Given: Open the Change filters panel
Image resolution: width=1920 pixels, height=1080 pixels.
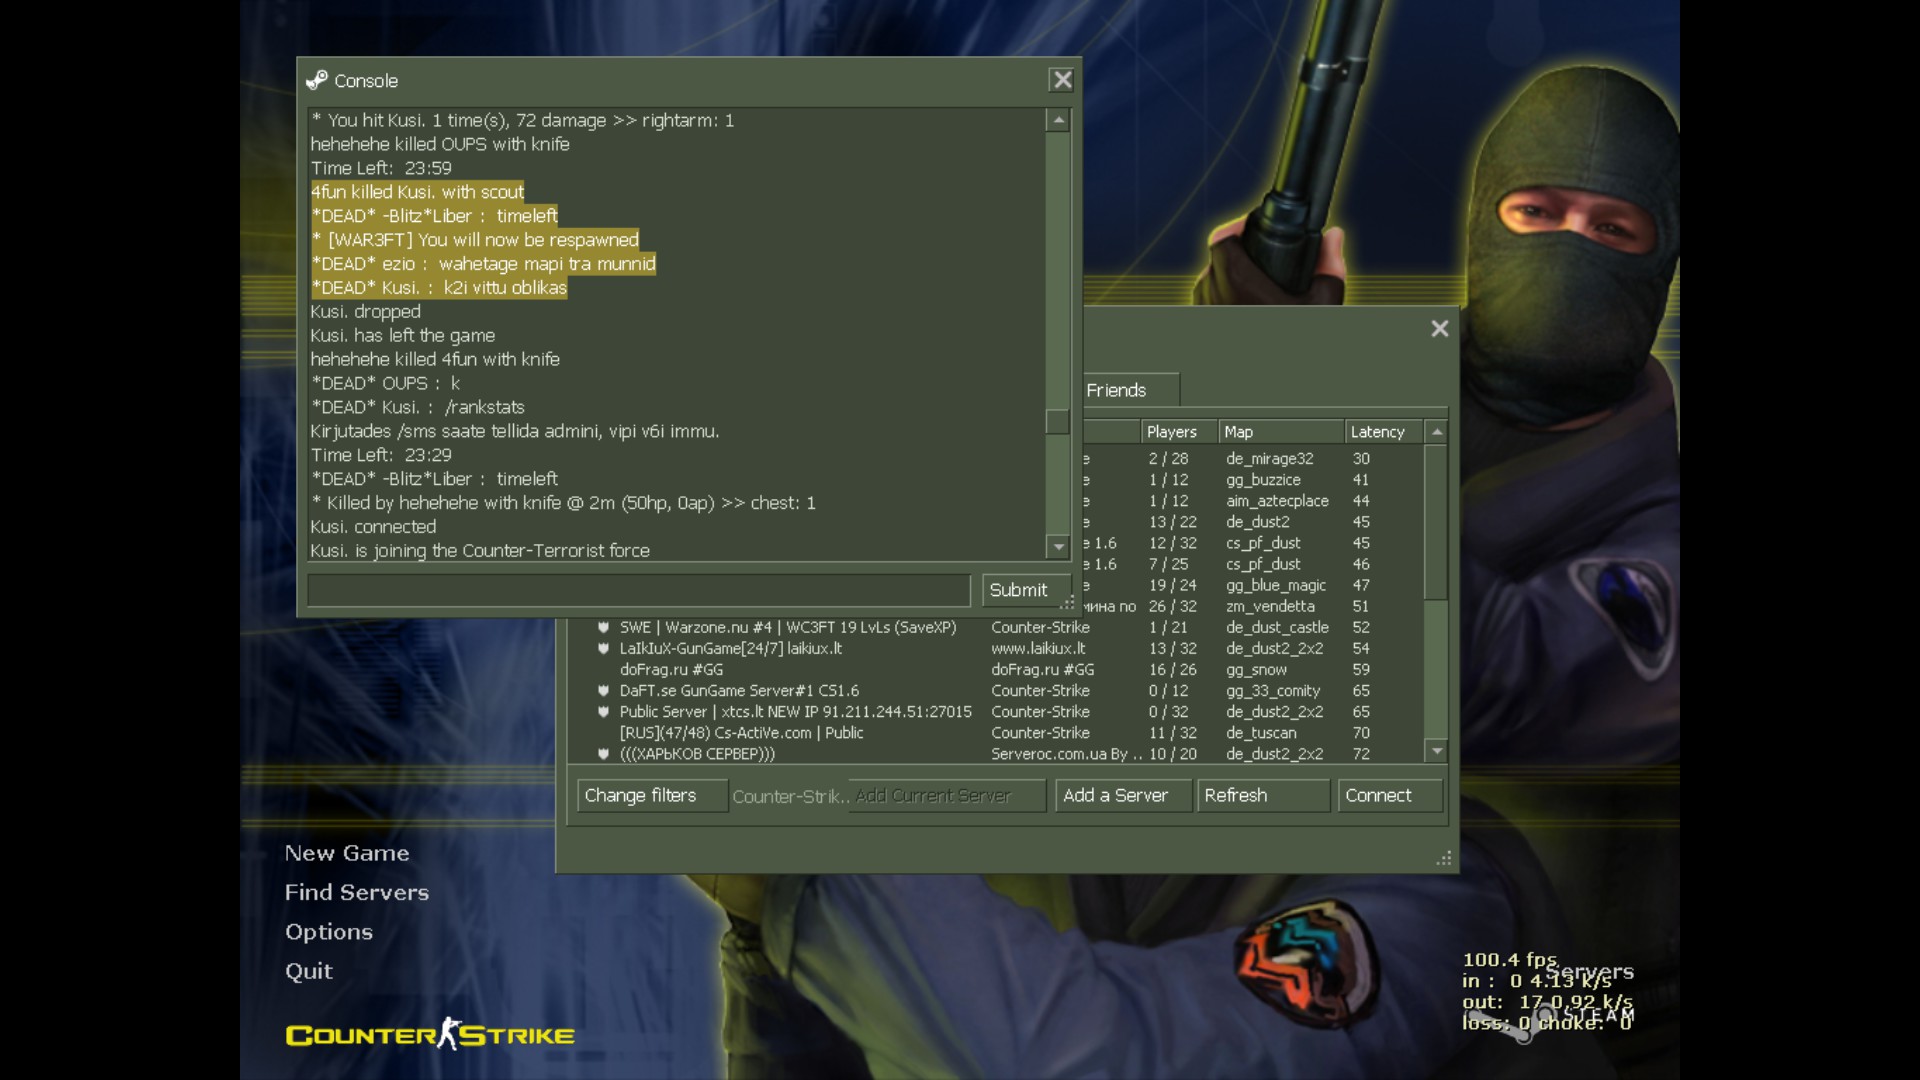Looking at the screenshot, I should (652, 796).
